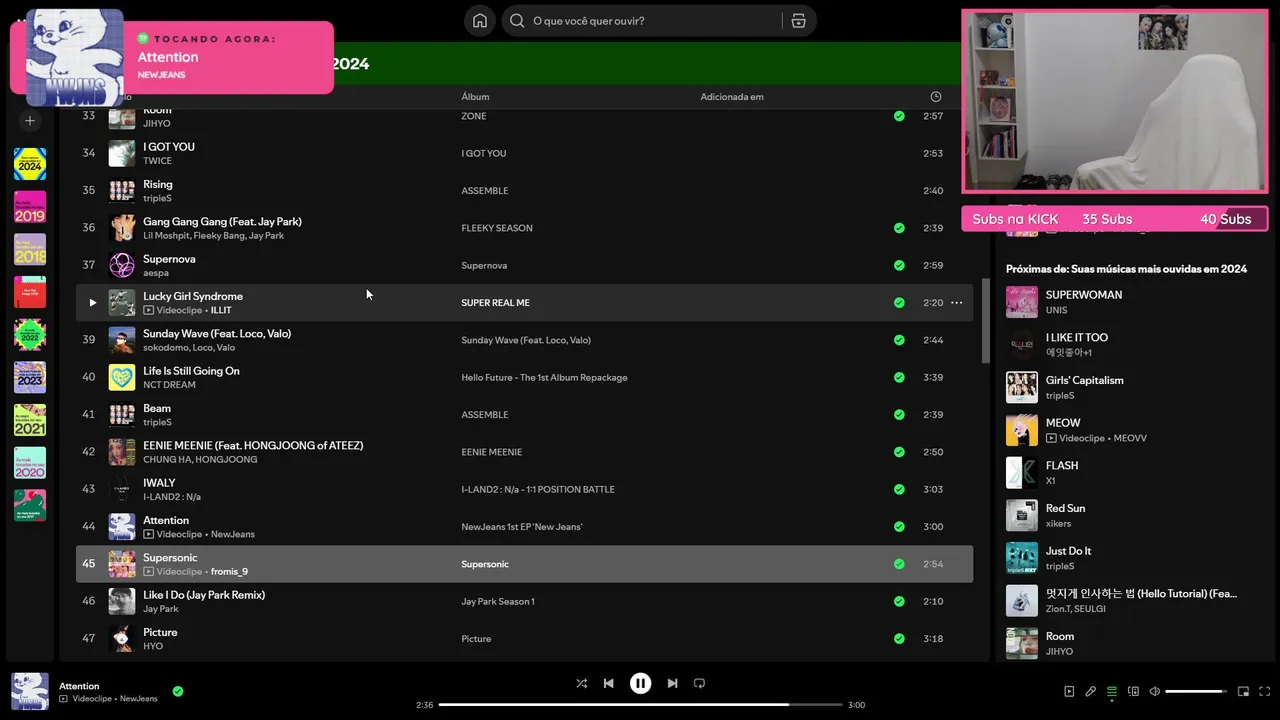
Task: Click the Attention cover art in player bar
Action: click(x=30, y=691)
